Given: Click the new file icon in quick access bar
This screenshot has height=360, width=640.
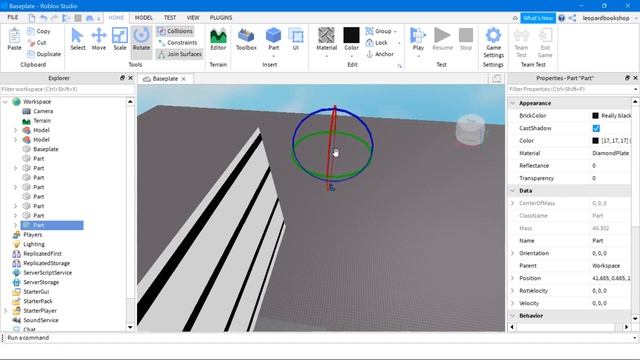Looking at the screenshot, I should [x=32, y=18].
